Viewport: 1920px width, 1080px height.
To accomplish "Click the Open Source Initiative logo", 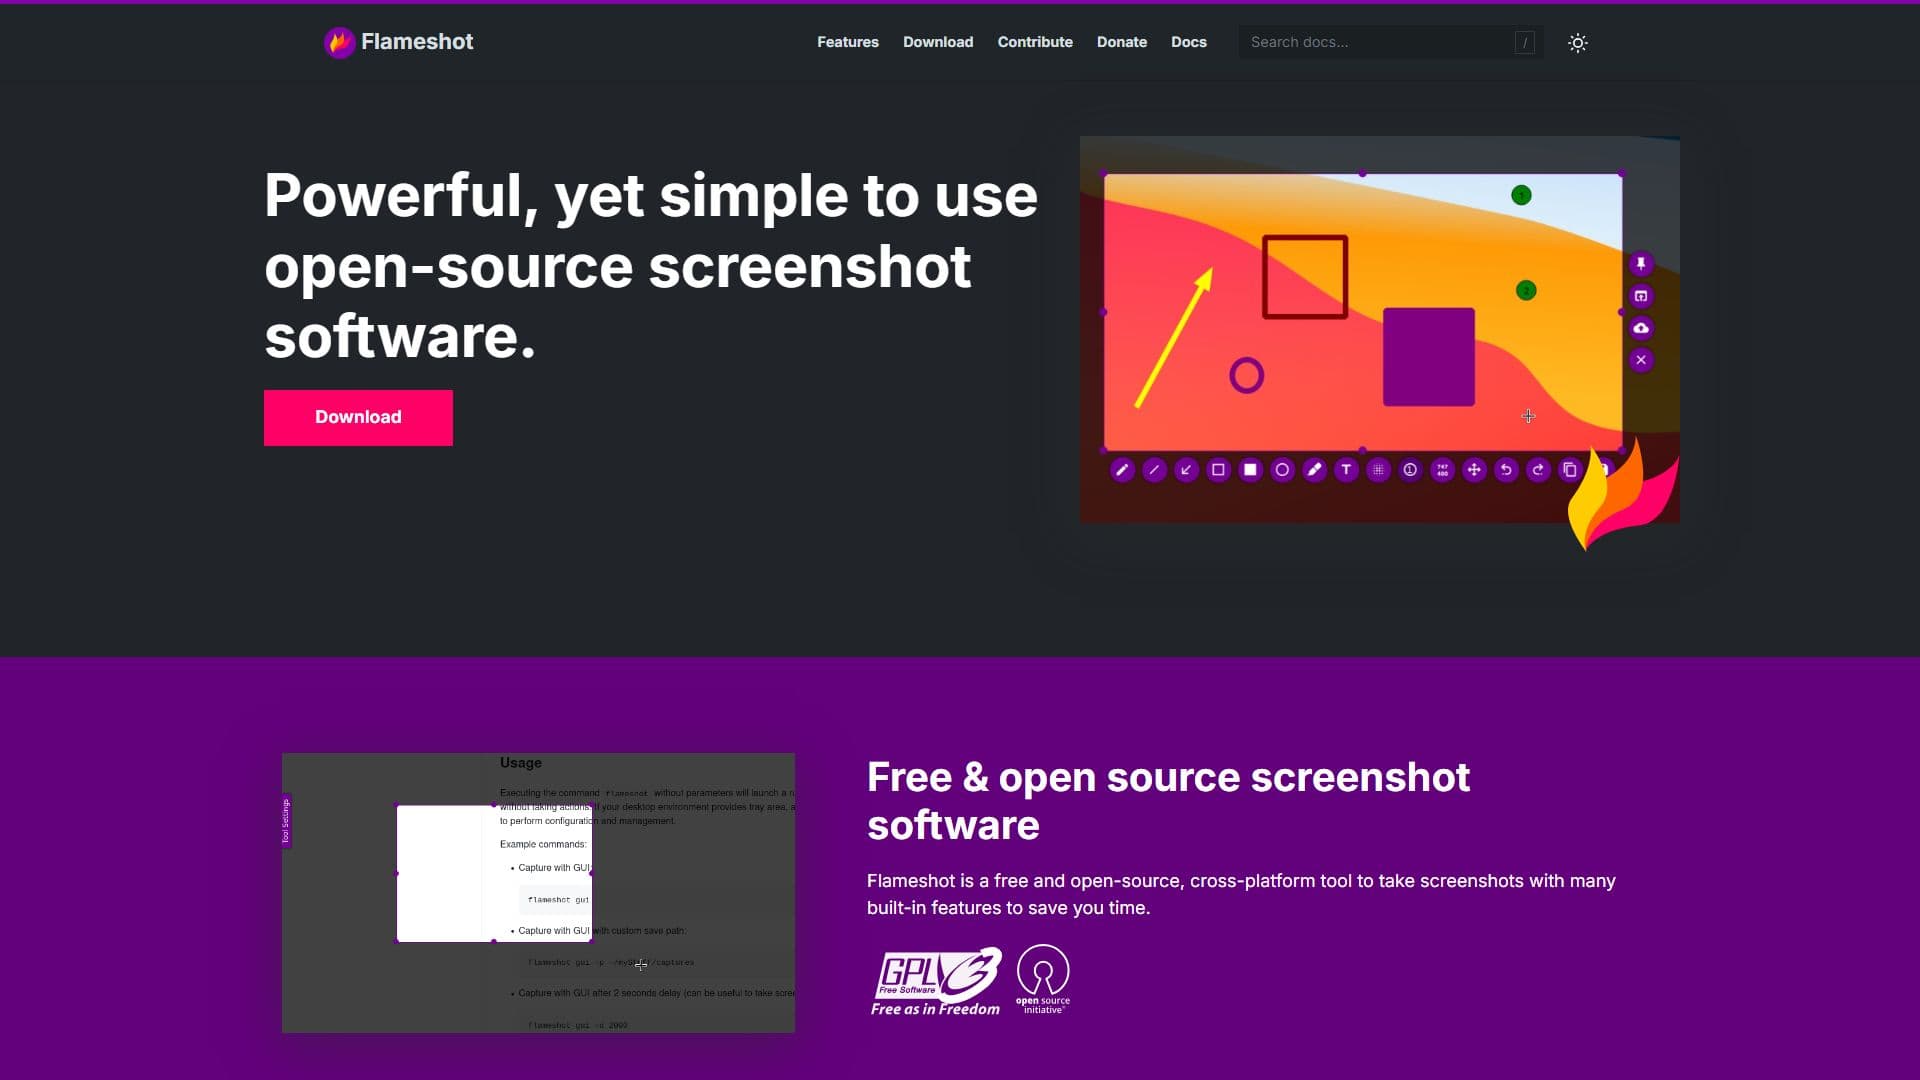I will click(x=1043, y=979).
